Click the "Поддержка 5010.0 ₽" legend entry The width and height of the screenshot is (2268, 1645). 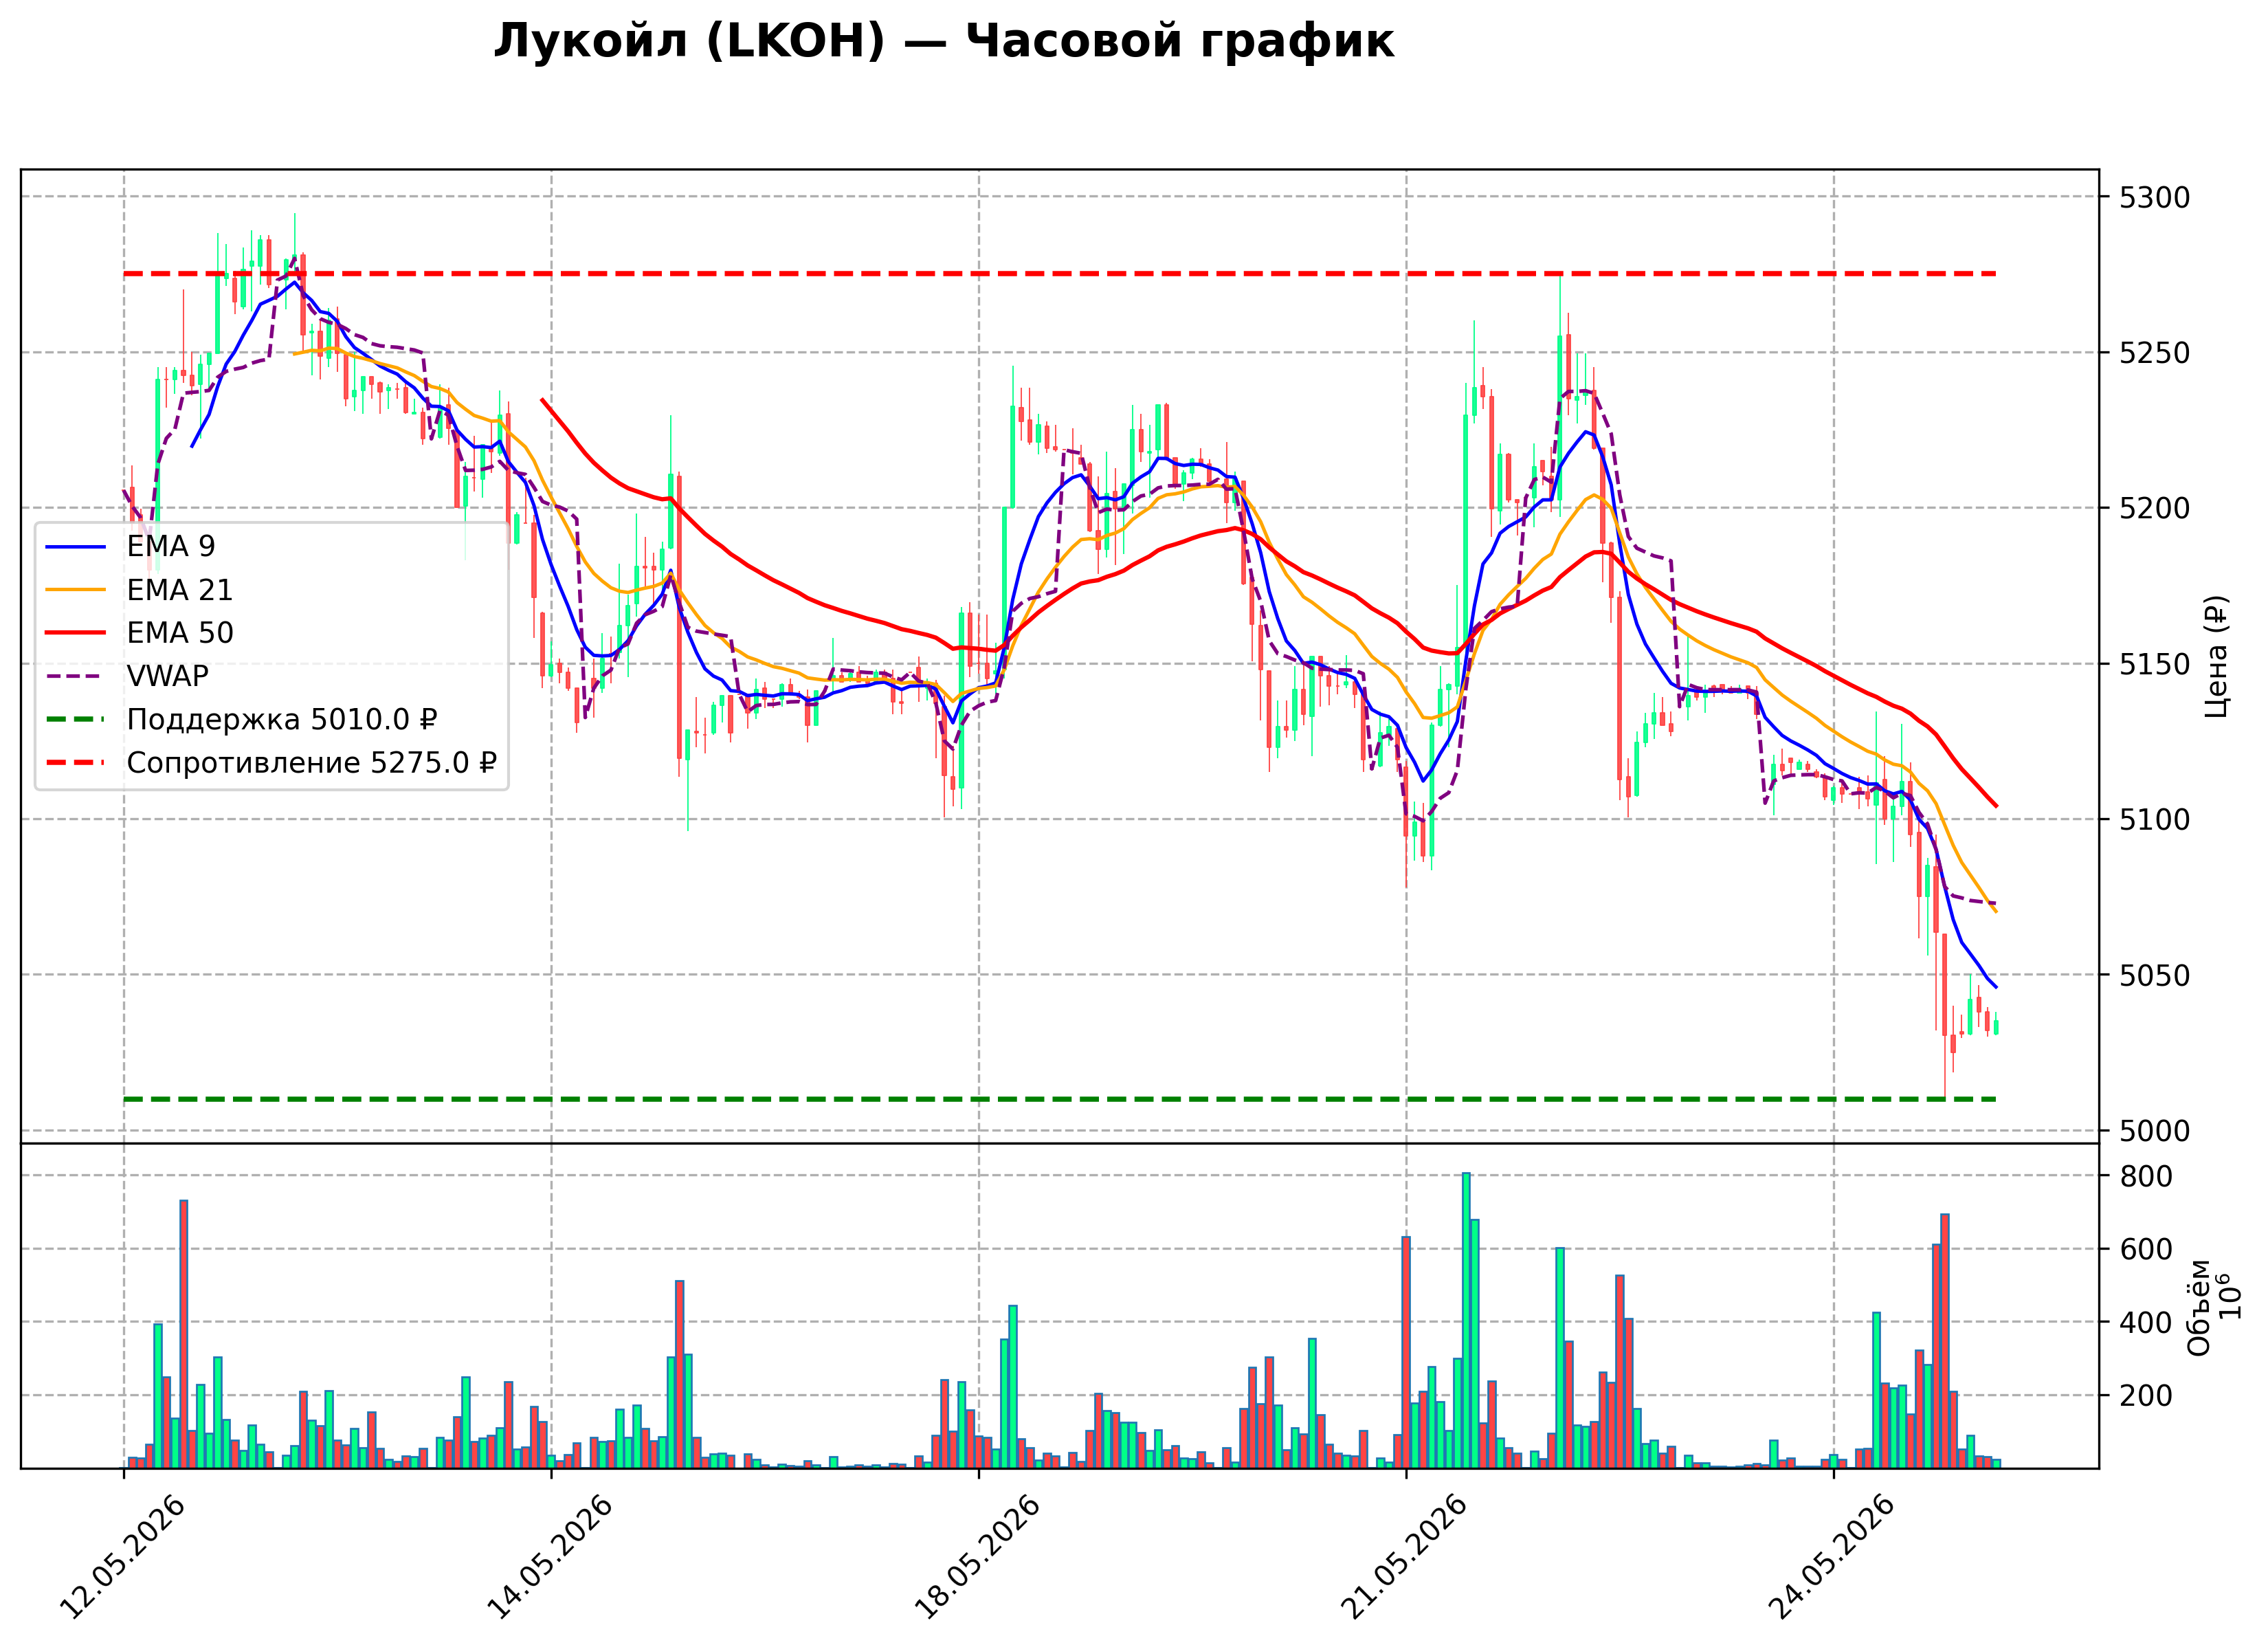(x=282, y=720)
